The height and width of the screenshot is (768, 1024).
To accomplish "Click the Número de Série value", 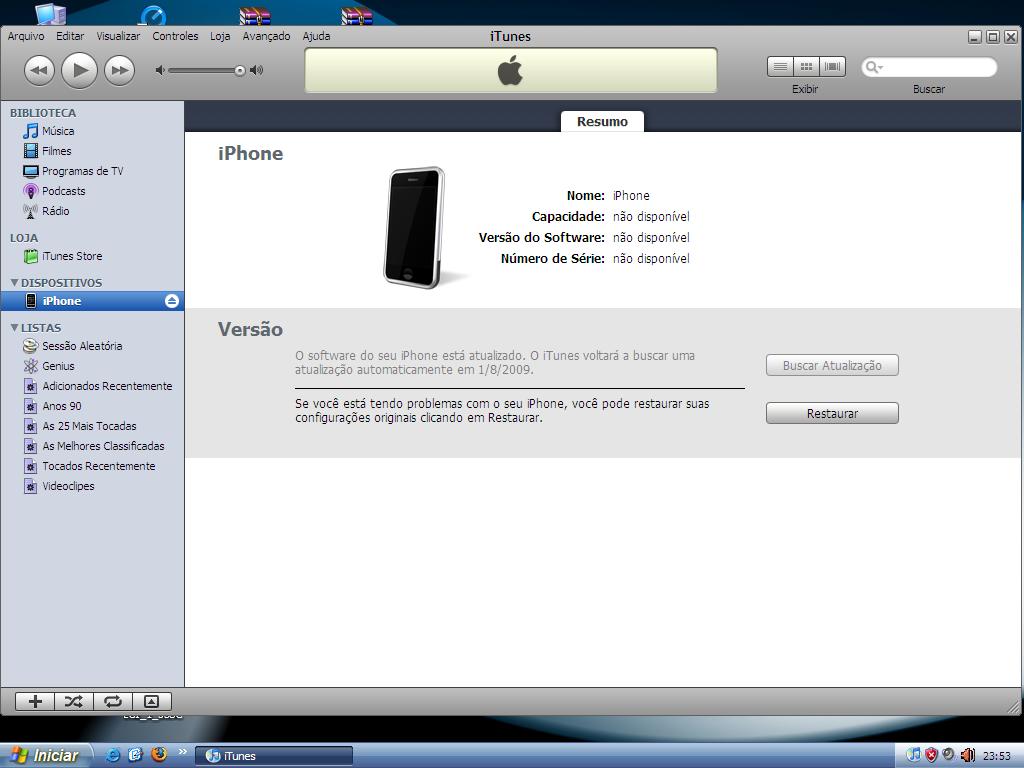I will pyautogui.click(x=651, y=258).
